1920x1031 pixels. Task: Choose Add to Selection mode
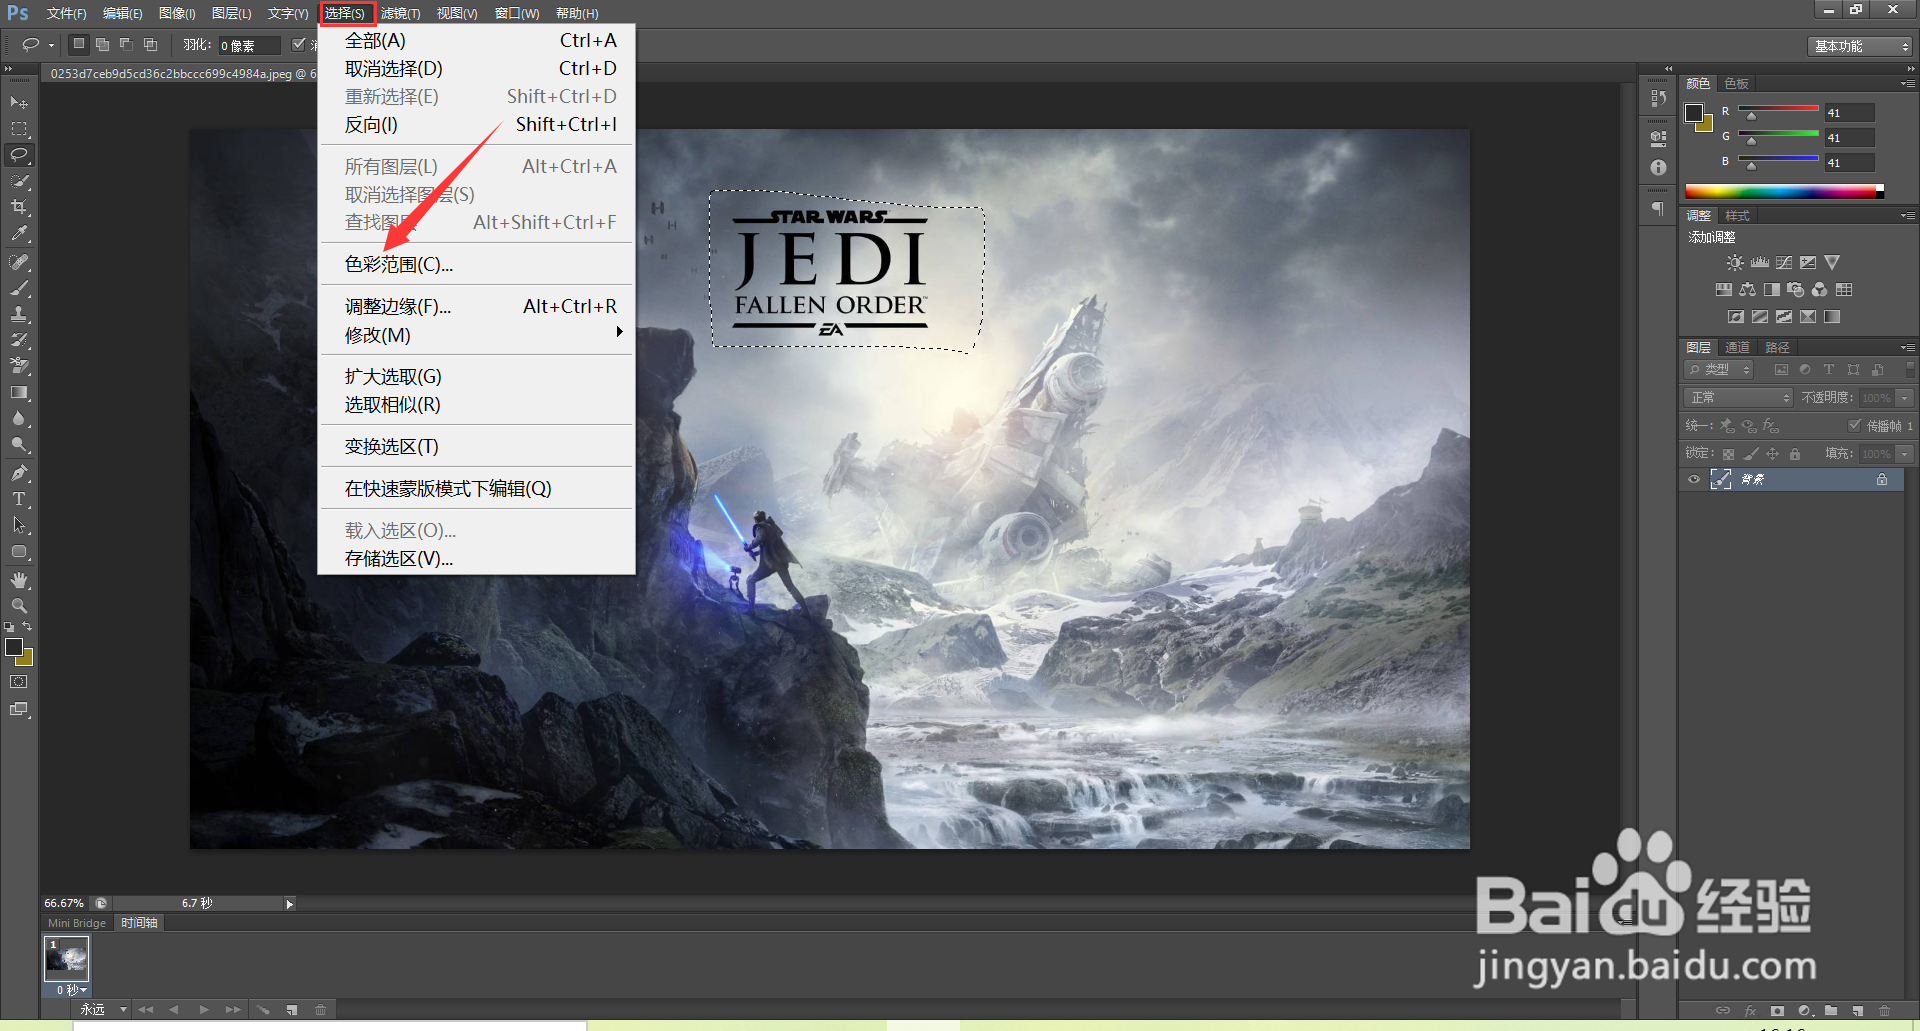(x=102, y=44)
